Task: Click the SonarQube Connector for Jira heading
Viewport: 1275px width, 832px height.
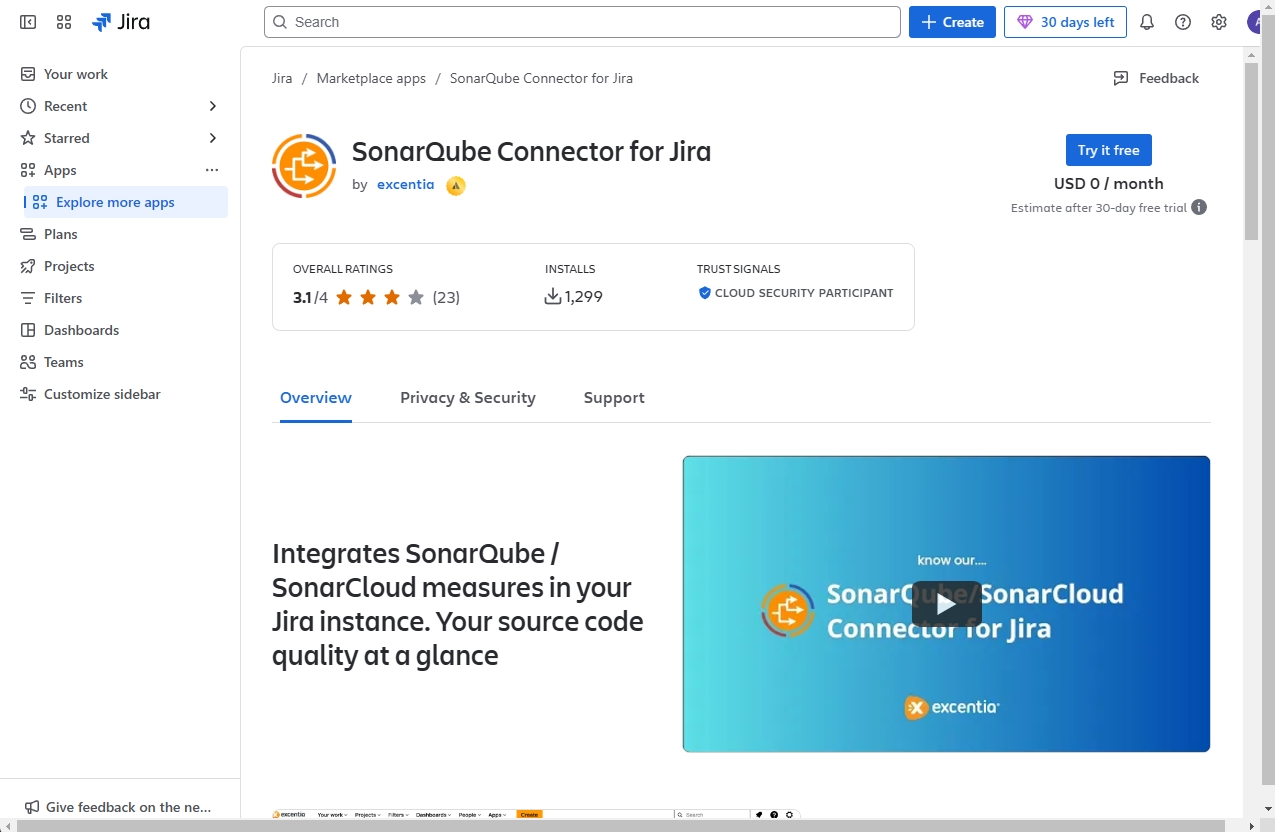Action: pyautogui.click(x=532, y=152)
